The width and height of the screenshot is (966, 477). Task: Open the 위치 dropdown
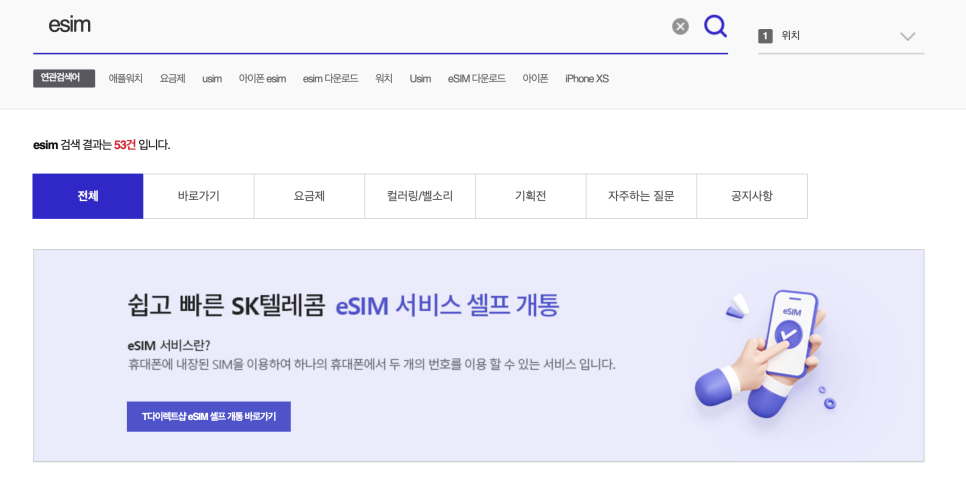[841, 36]
